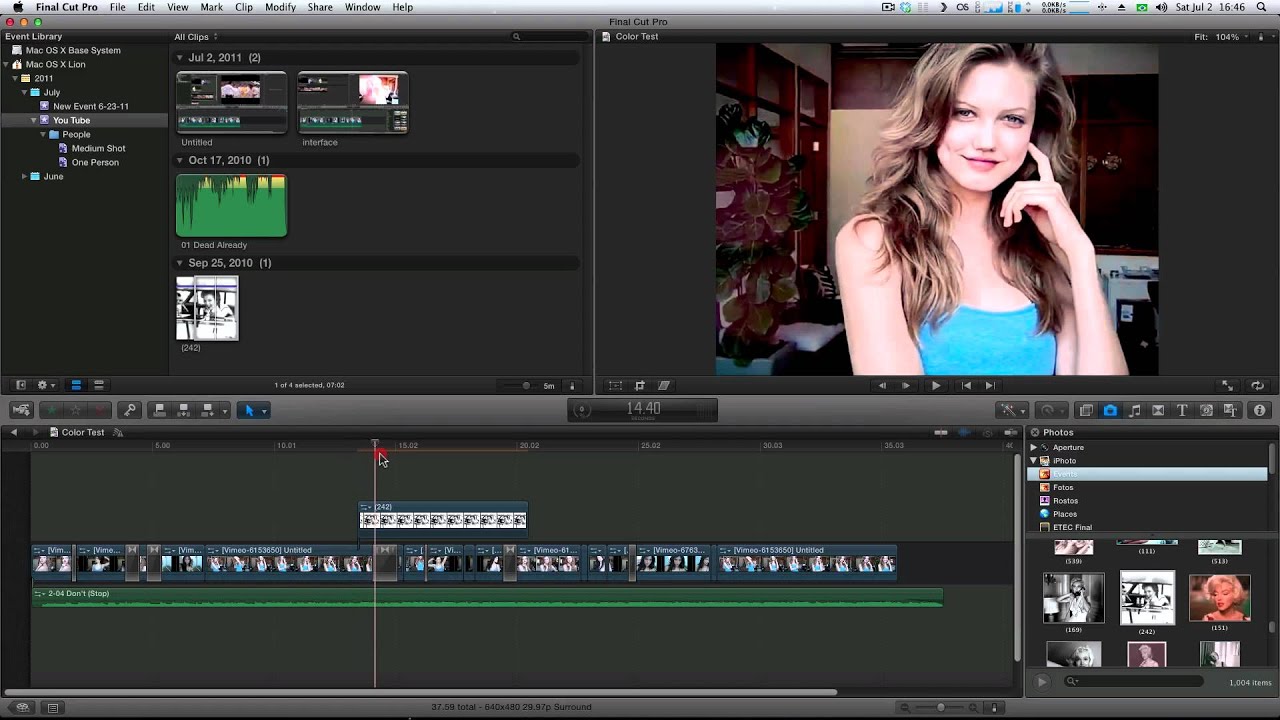
Task: Mark clip as Favorite with green star
Action: click(x=51, y=410)
